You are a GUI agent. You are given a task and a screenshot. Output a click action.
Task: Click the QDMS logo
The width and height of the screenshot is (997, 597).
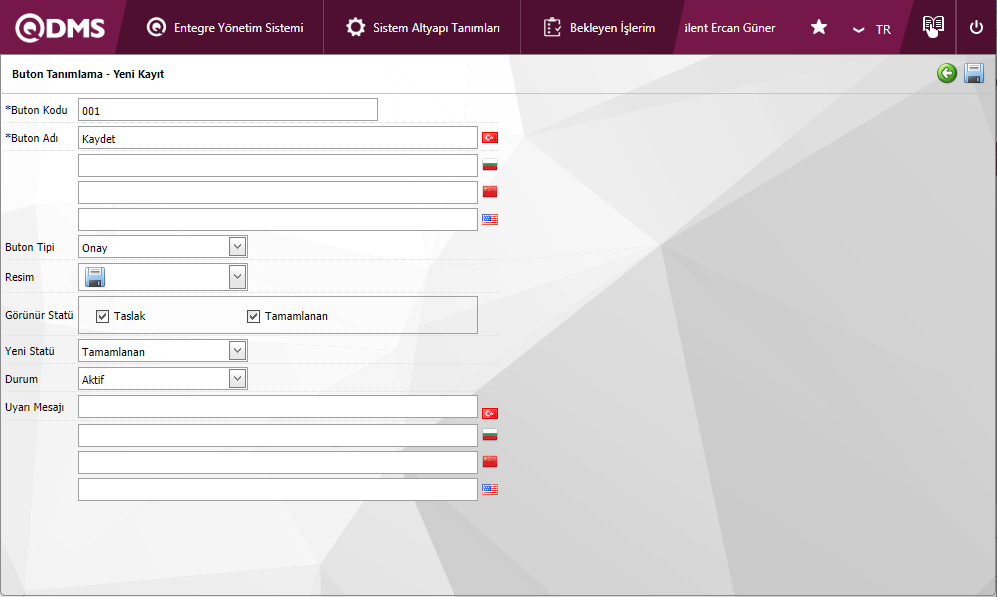click(60, 28)
